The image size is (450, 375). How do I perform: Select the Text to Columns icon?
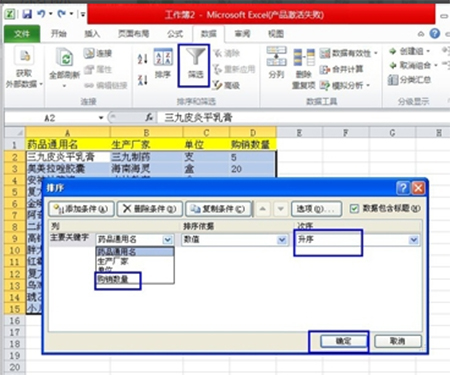pos(276,57)
